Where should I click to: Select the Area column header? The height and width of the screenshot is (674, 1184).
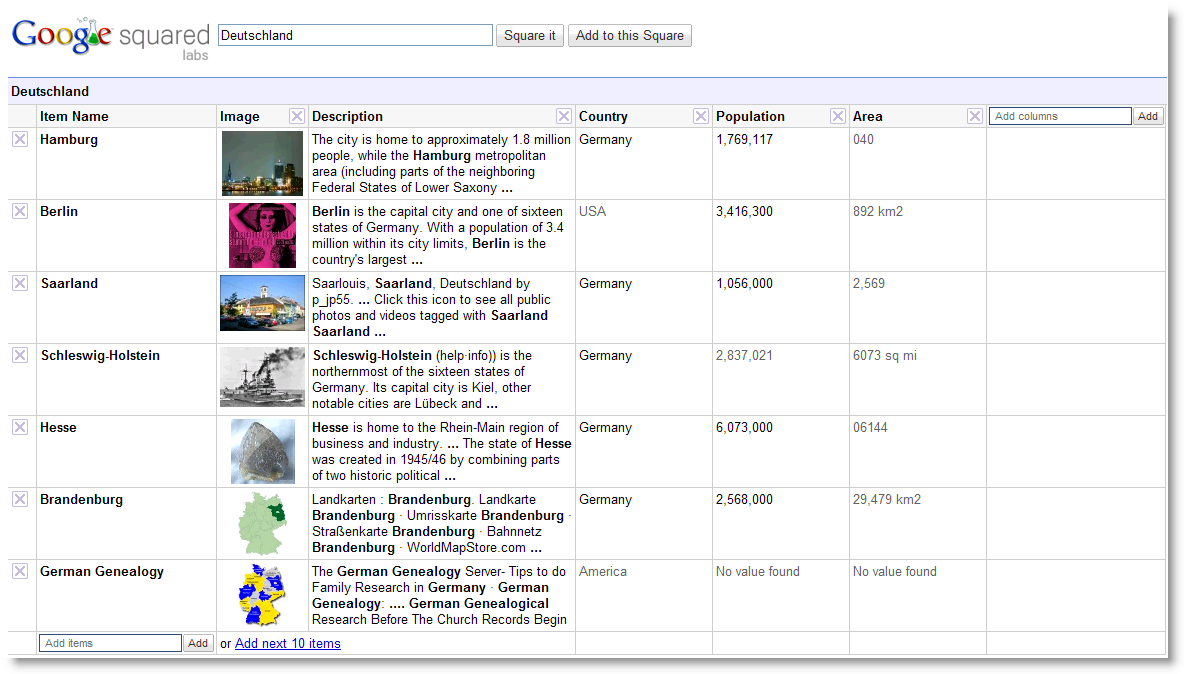pyautogui.click(x=868, y=116)
